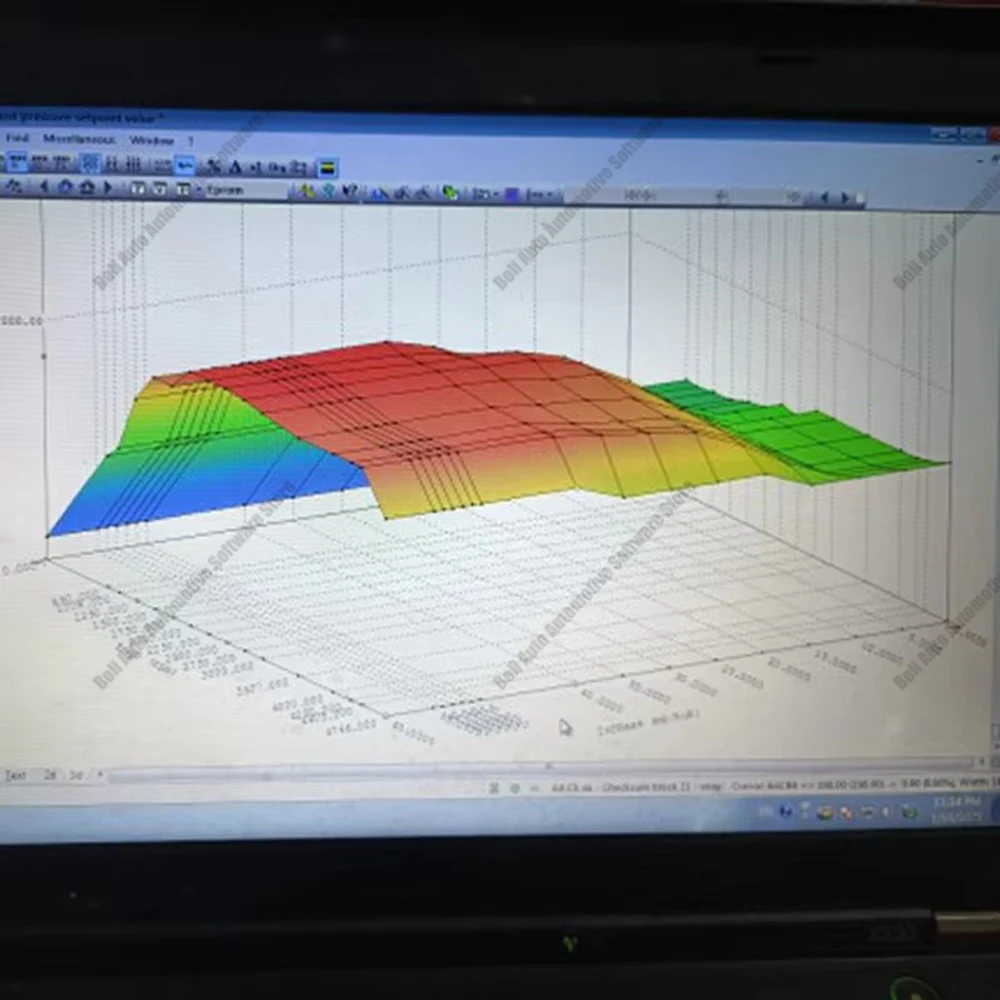Click the blue pencil-like toolbar icon
The width and height of the screenshot is (1000, 1000).
[380, 193]
